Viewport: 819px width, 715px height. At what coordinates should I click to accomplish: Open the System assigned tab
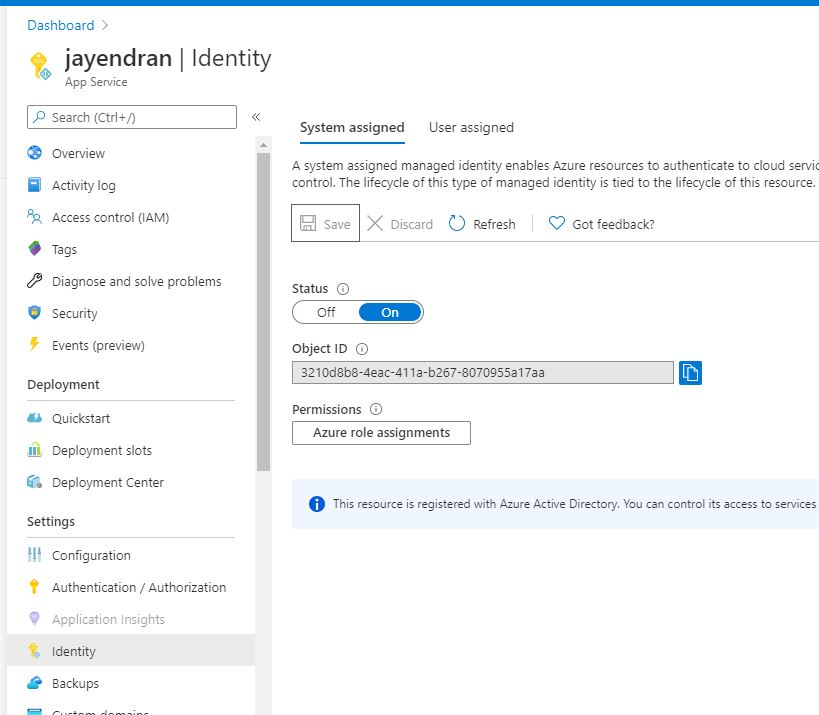point(352,127)
